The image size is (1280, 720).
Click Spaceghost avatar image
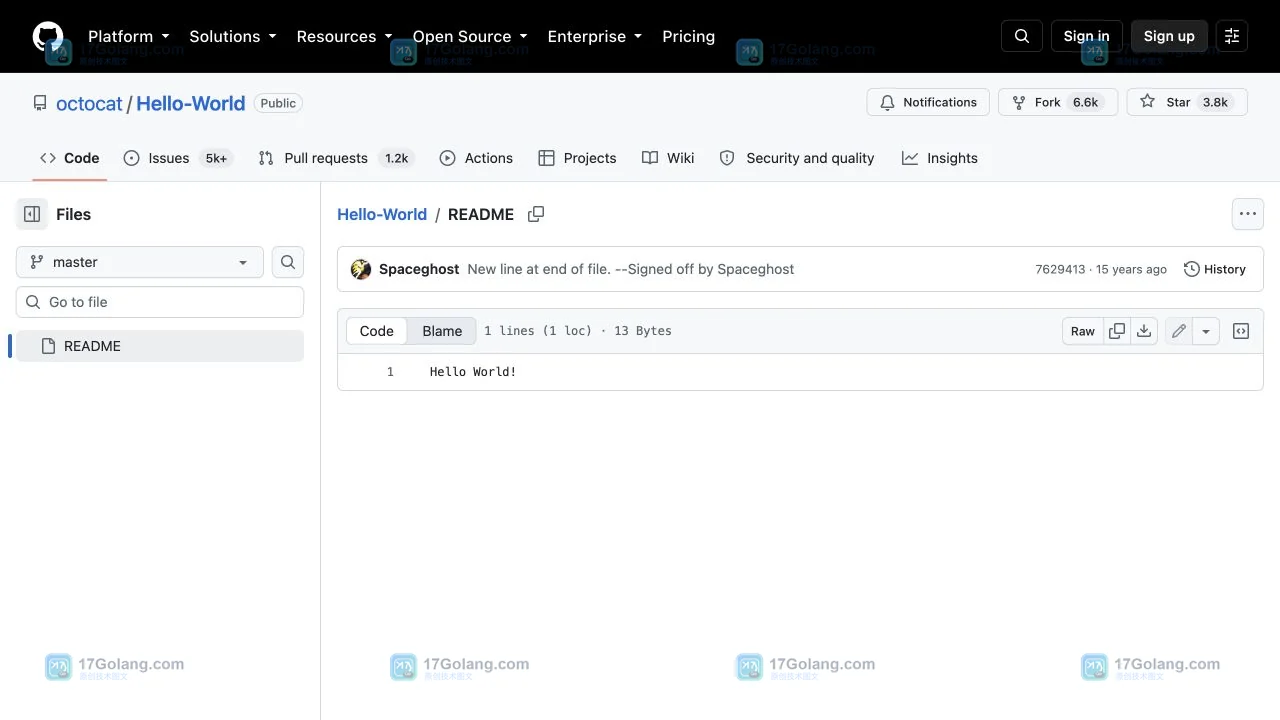[361, 269]
